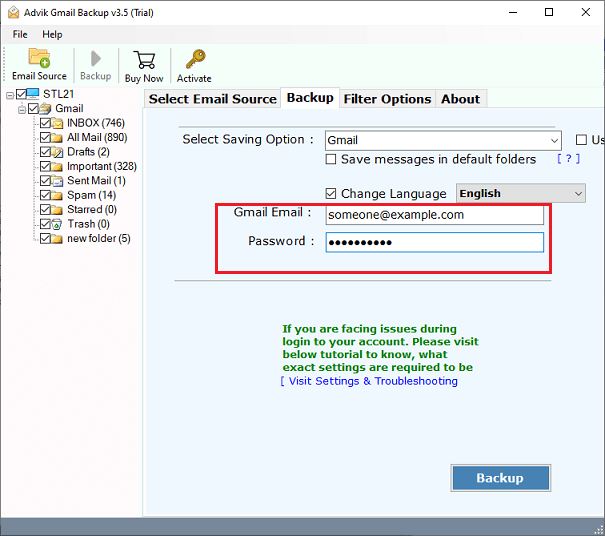The width and height of the screenshot is (605, 536).
Task: Click the STL21 computer icon
Action: click(x=33, y=94)
